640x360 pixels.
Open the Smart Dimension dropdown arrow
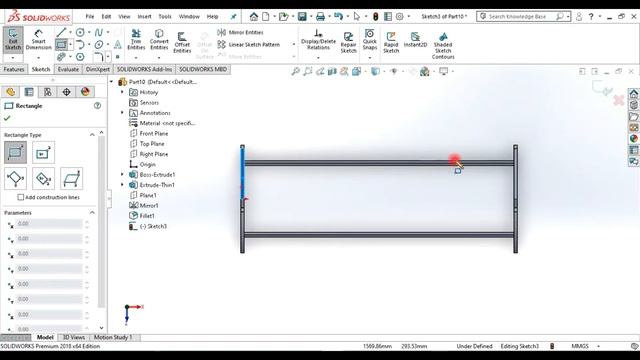tap(38, 58)
